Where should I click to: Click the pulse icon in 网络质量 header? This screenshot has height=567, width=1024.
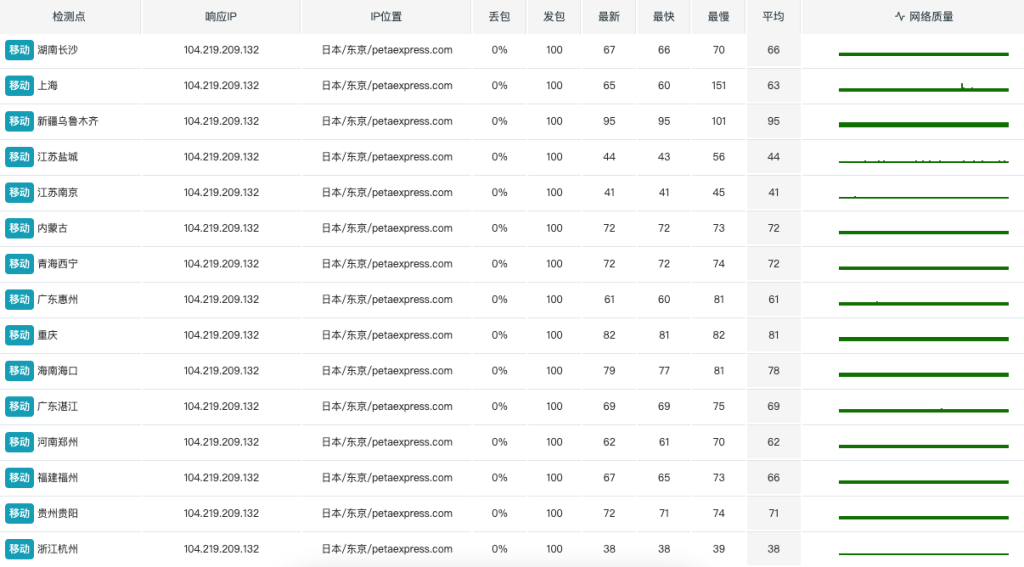(x=900, y=16)
